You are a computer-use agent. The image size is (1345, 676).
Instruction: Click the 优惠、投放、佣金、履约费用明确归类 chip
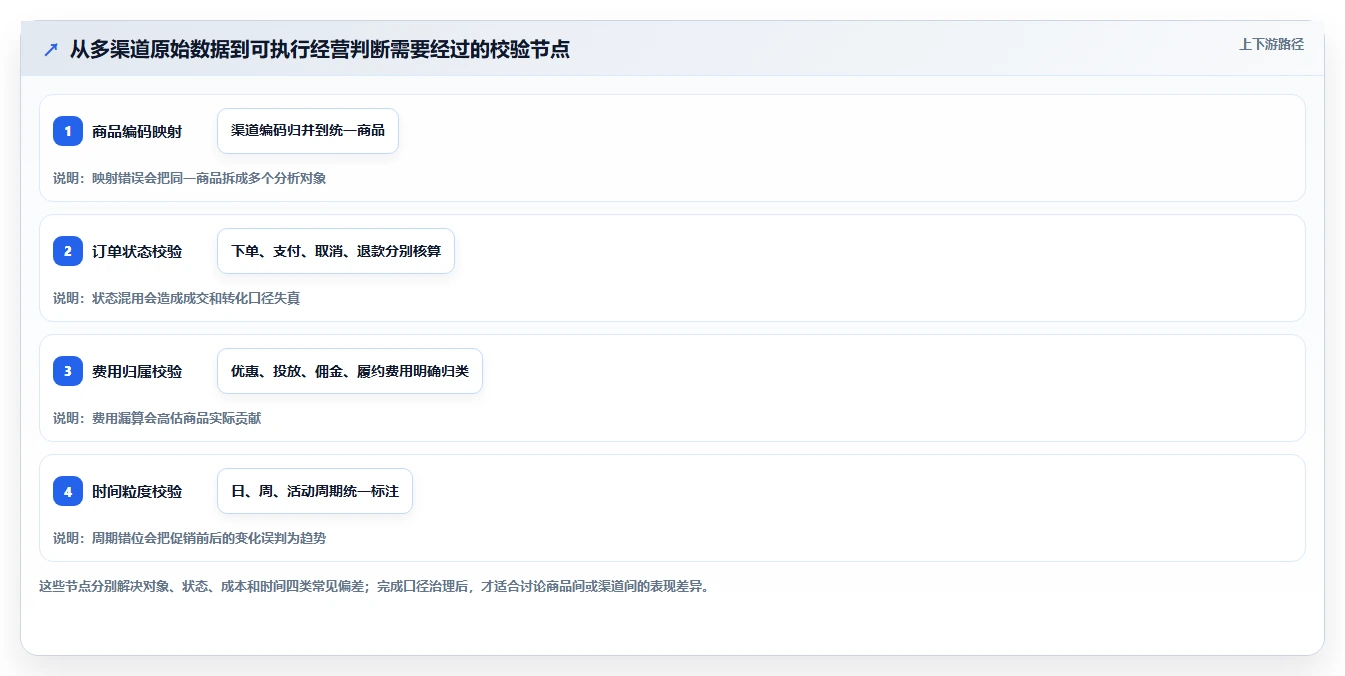tap(350, 371)
